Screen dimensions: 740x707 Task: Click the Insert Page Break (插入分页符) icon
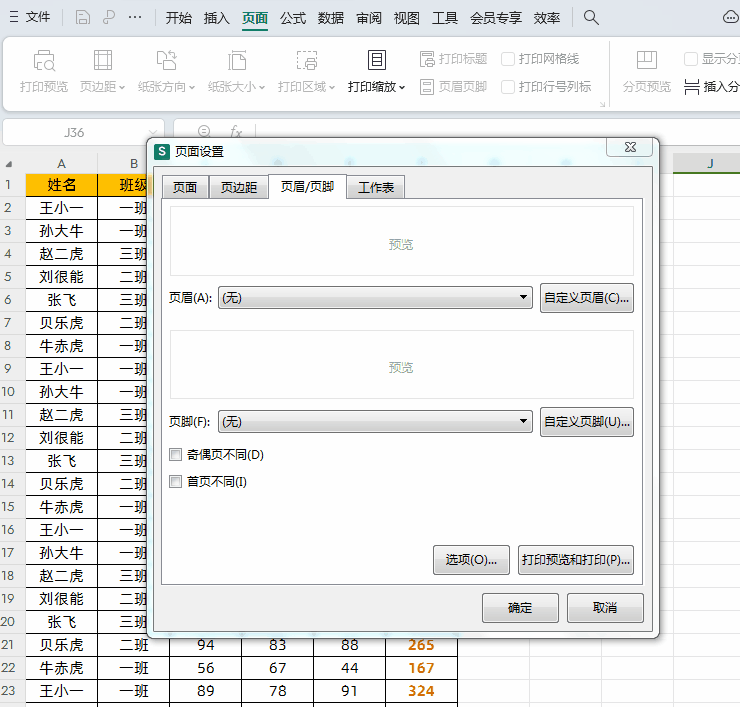[692, 87]
